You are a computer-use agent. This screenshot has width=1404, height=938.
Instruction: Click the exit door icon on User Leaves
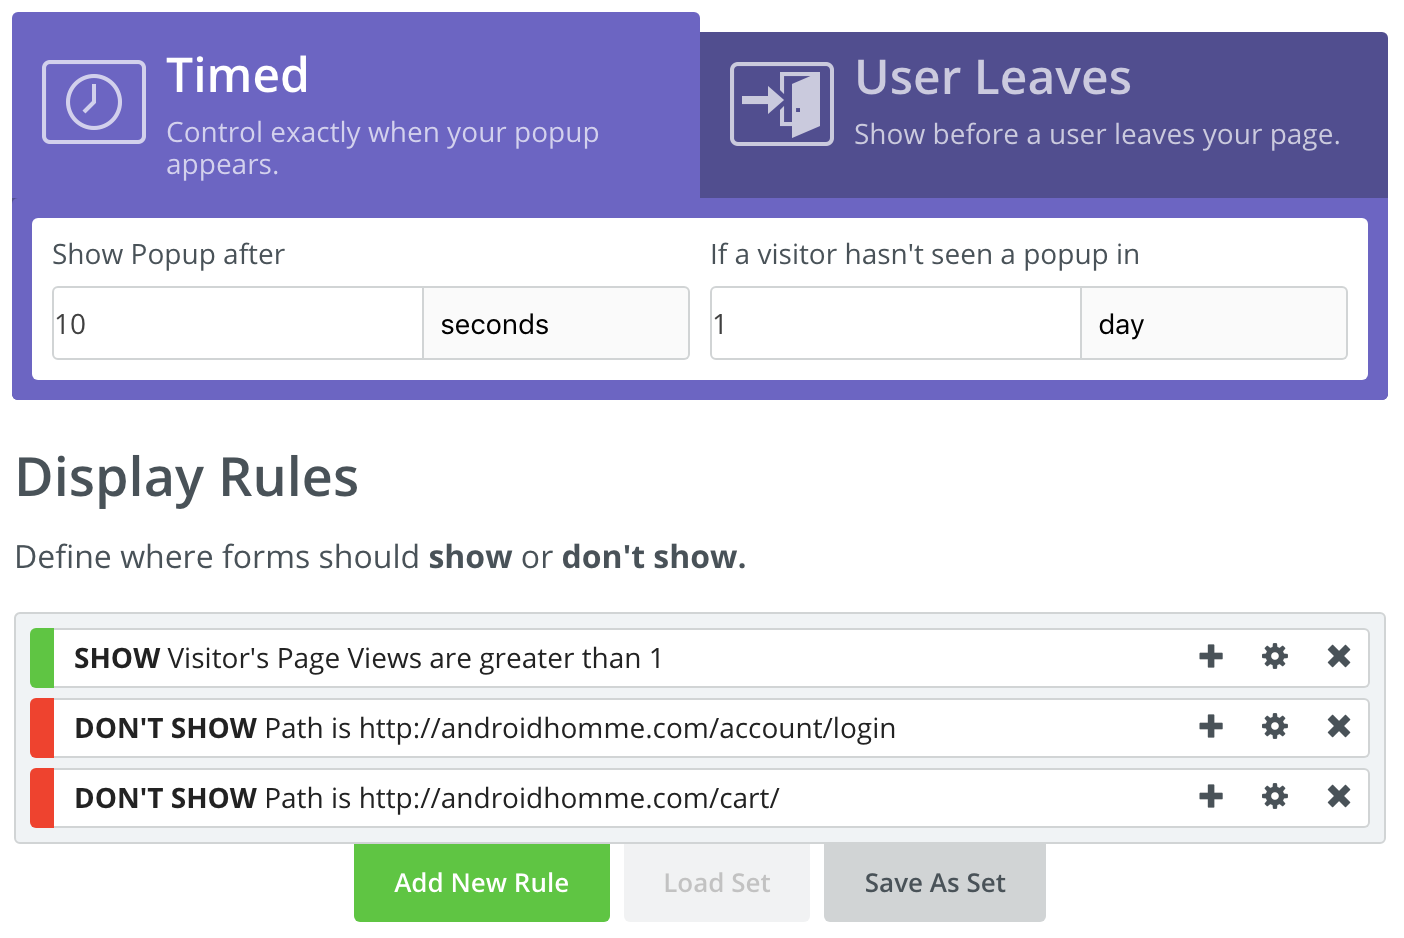pos(782,104)
